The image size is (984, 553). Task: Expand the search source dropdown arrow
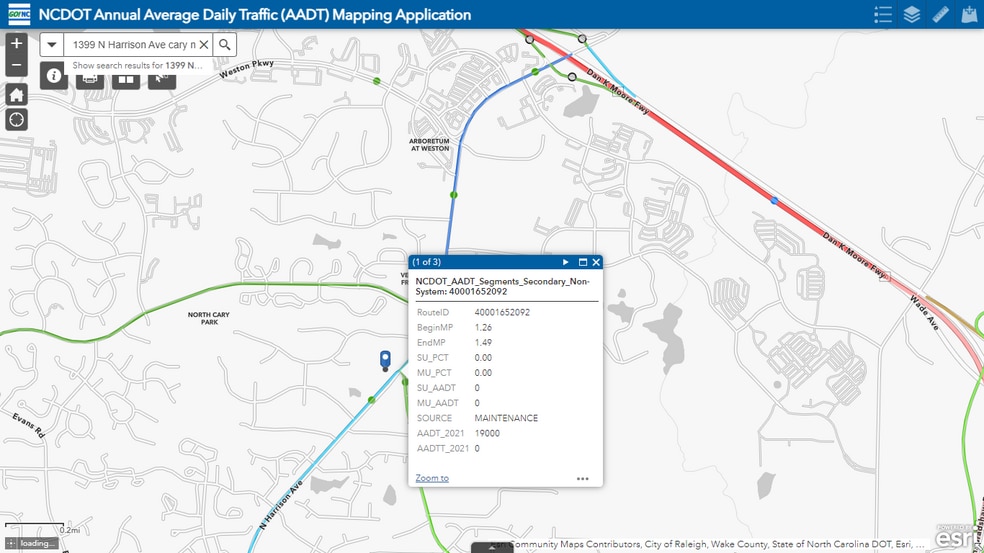pos(52,45)
